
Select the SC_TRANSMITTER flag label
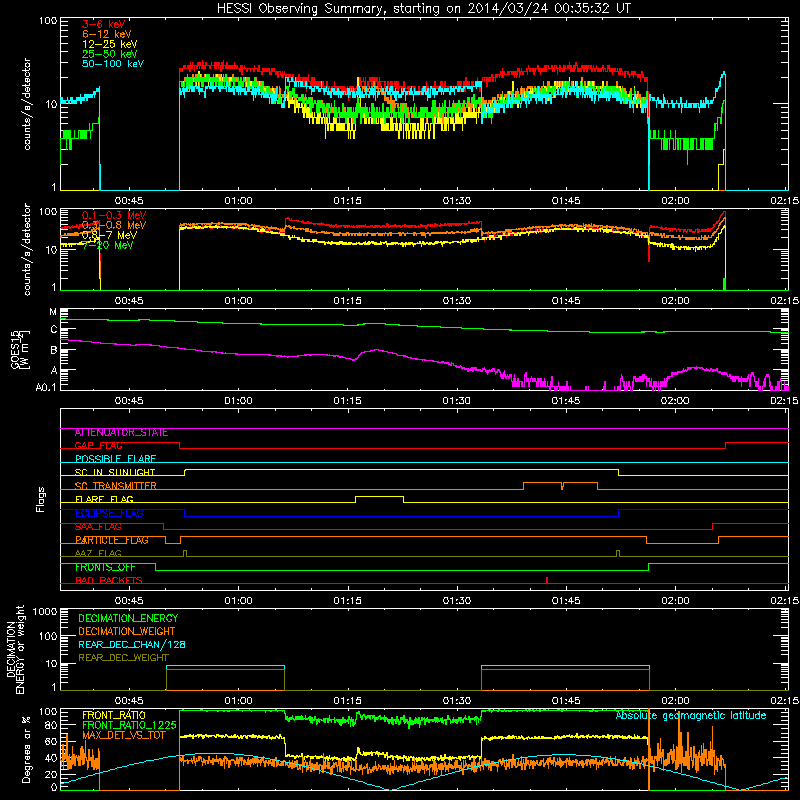(x=115, y=486)
